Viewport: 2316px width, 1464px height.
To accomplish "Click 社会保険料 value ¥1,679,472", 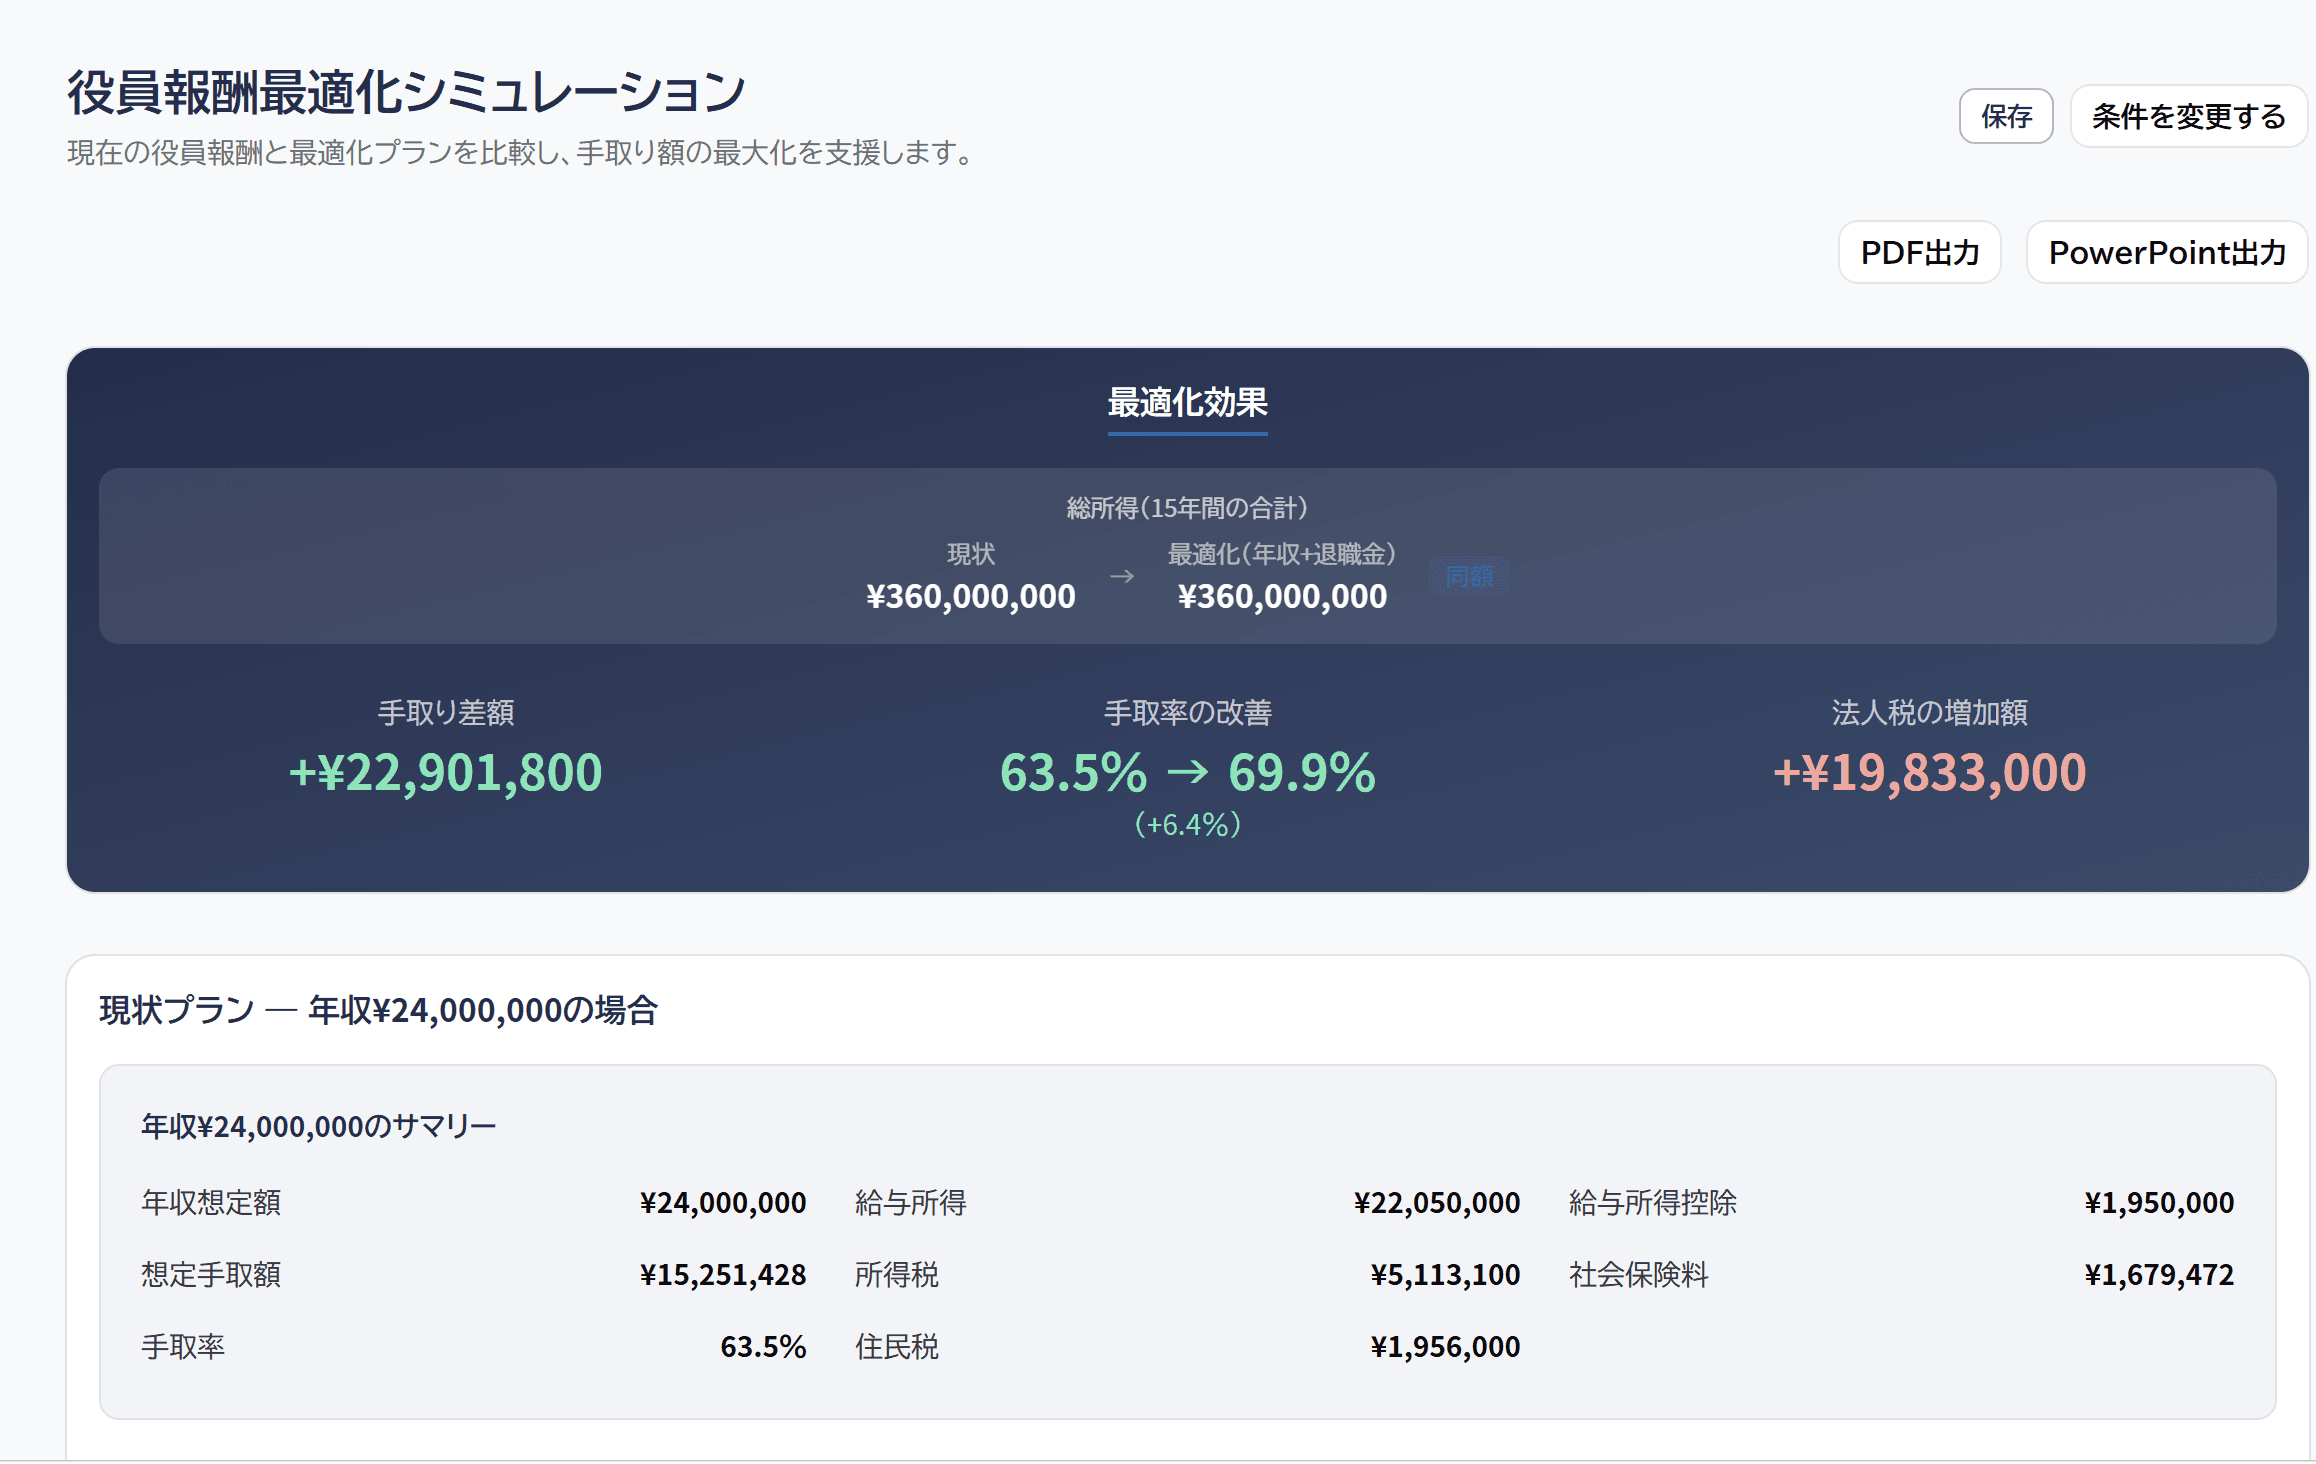I will click(x=2159, y=1275).
